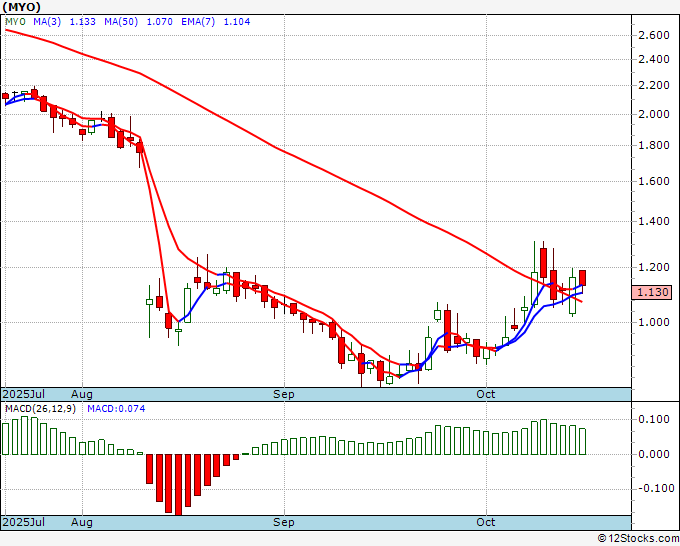680x546 pixels.
Task: Click the -0.100 MACD axis label
Action: click(656, 488)
